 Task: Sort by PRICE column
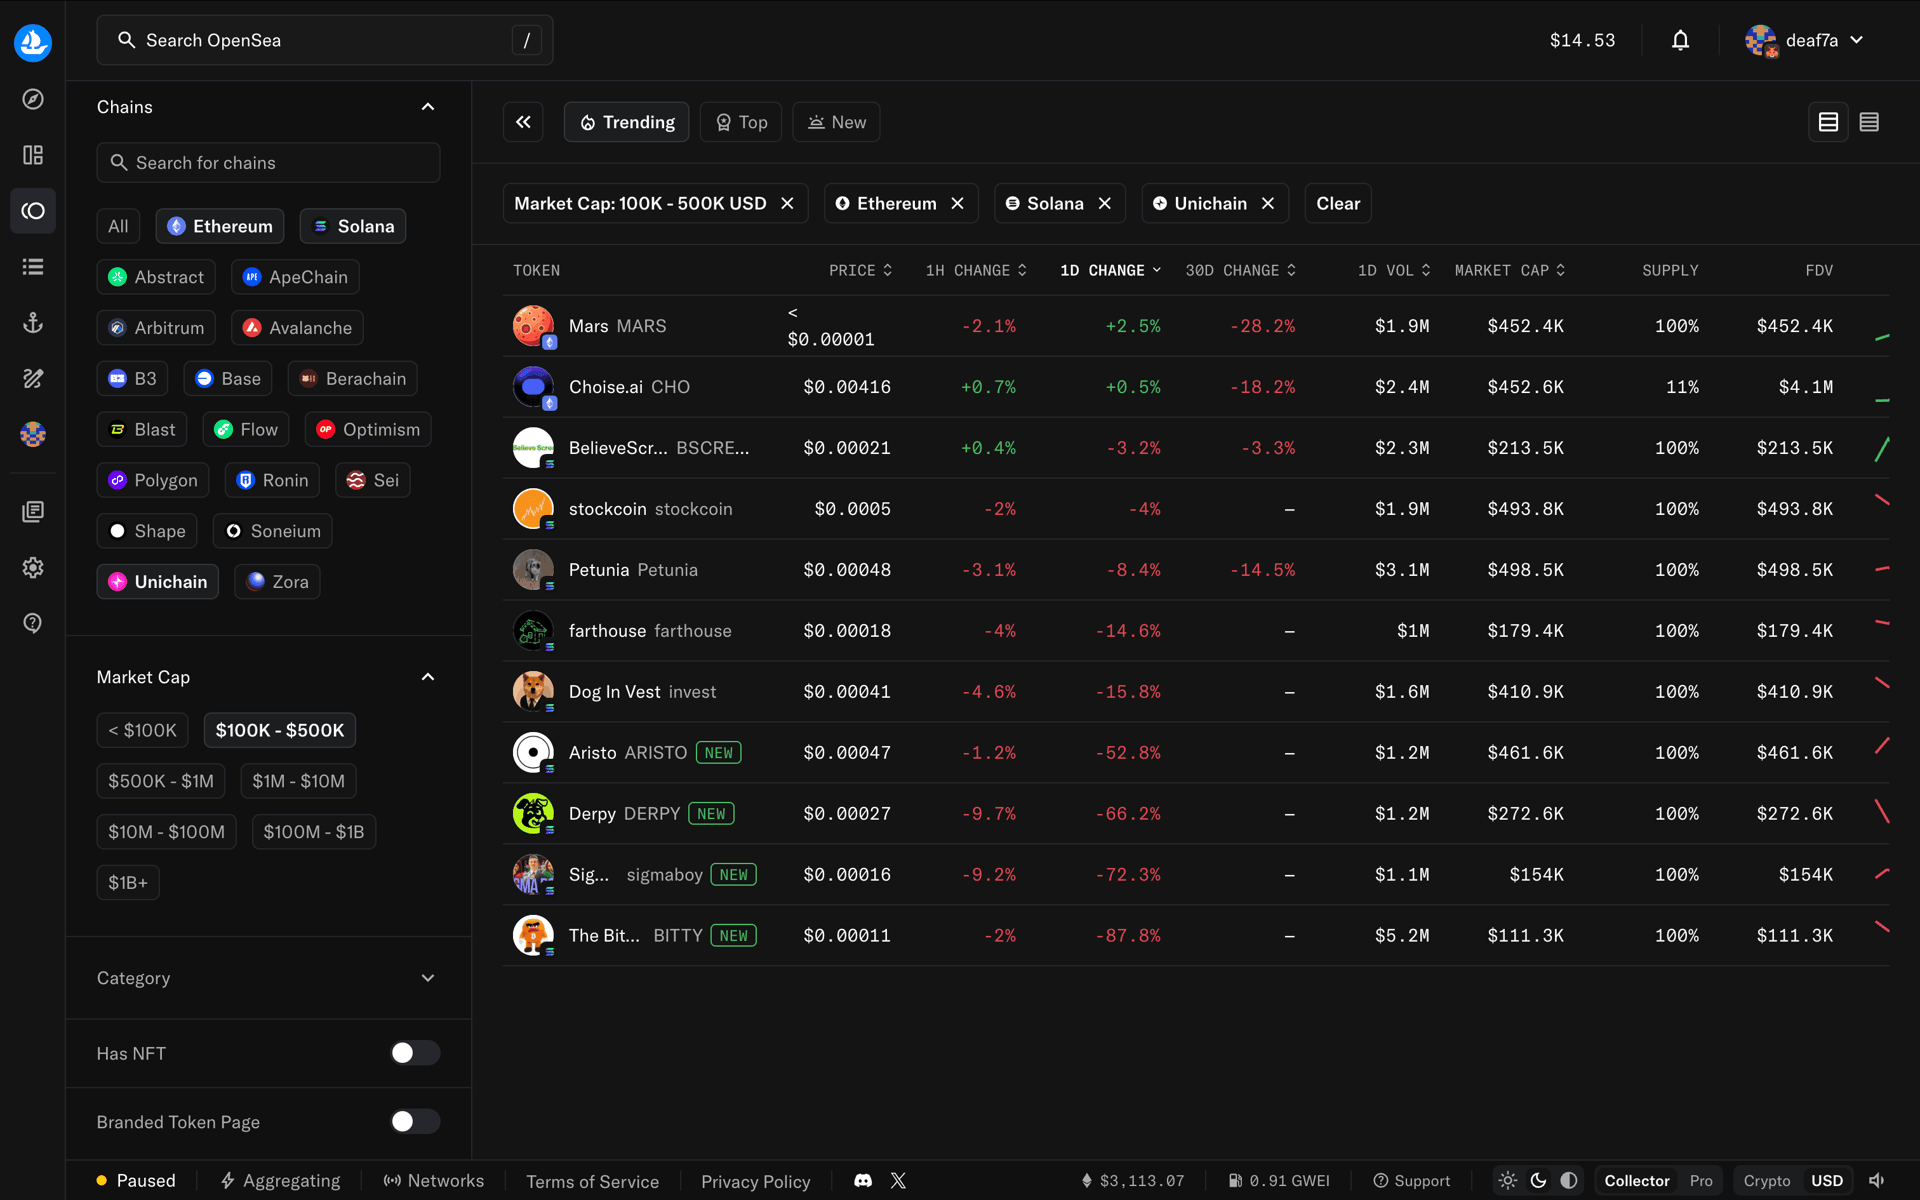click(x=860, y=271)
